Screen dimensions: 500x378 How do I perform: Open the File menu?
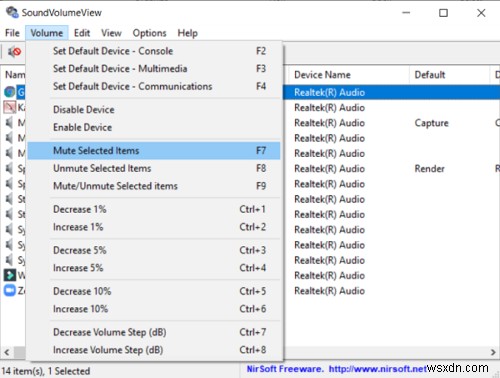pyautogui.click(x=12, y=33)
